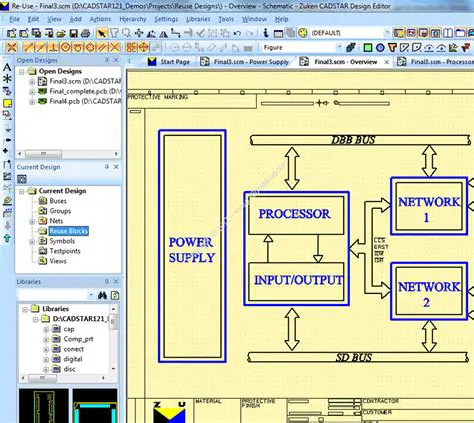The height and width of the screenshot is (423, 474).
Task: Open the Hierarchy menu
Action: 133,19
